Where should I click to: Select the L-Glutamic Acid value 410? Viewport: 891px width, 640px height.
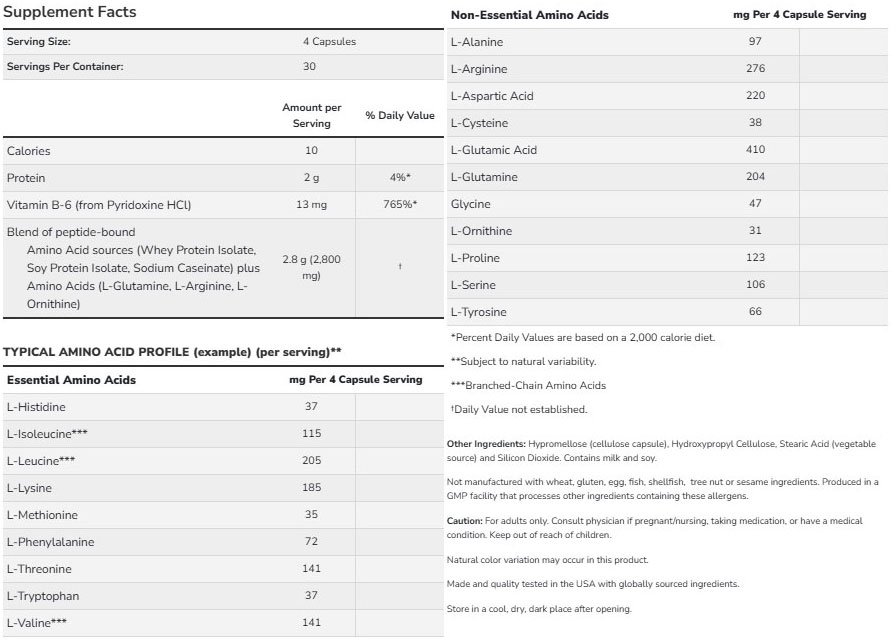pos(755,150)
